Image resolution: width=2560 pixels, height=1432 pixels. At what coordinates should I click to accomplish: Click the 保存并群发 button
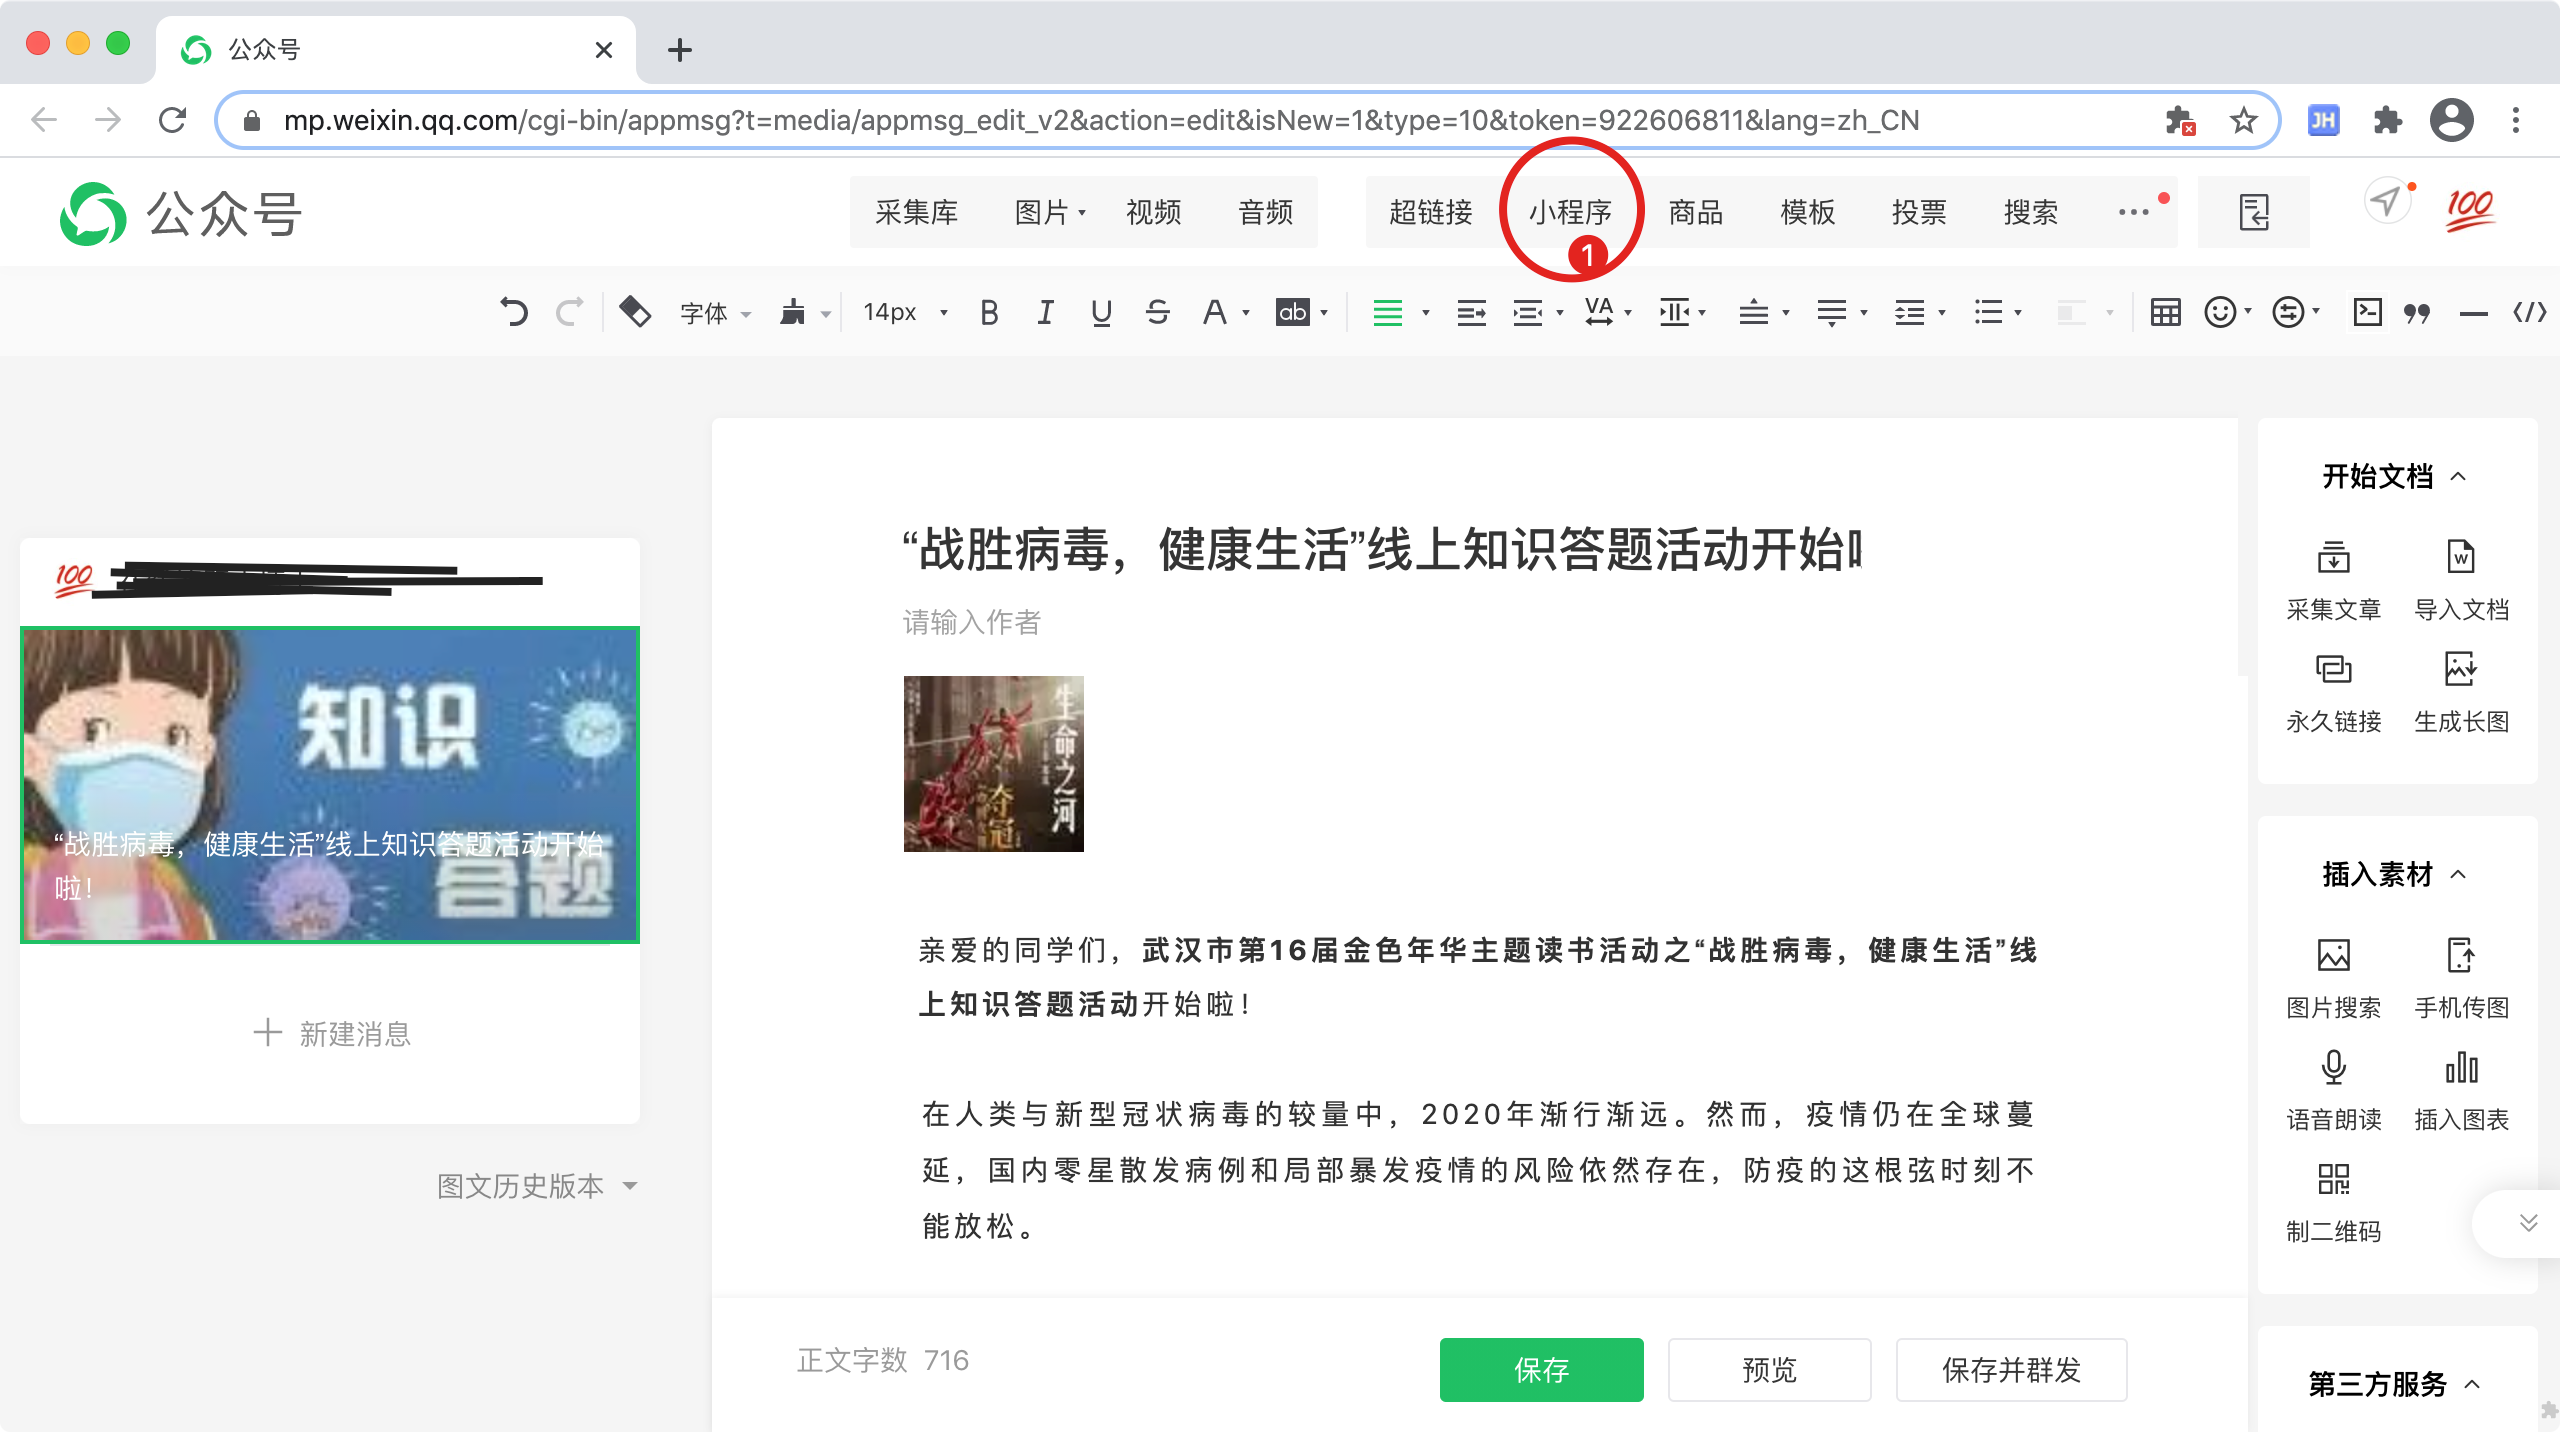(2011, 1369)
